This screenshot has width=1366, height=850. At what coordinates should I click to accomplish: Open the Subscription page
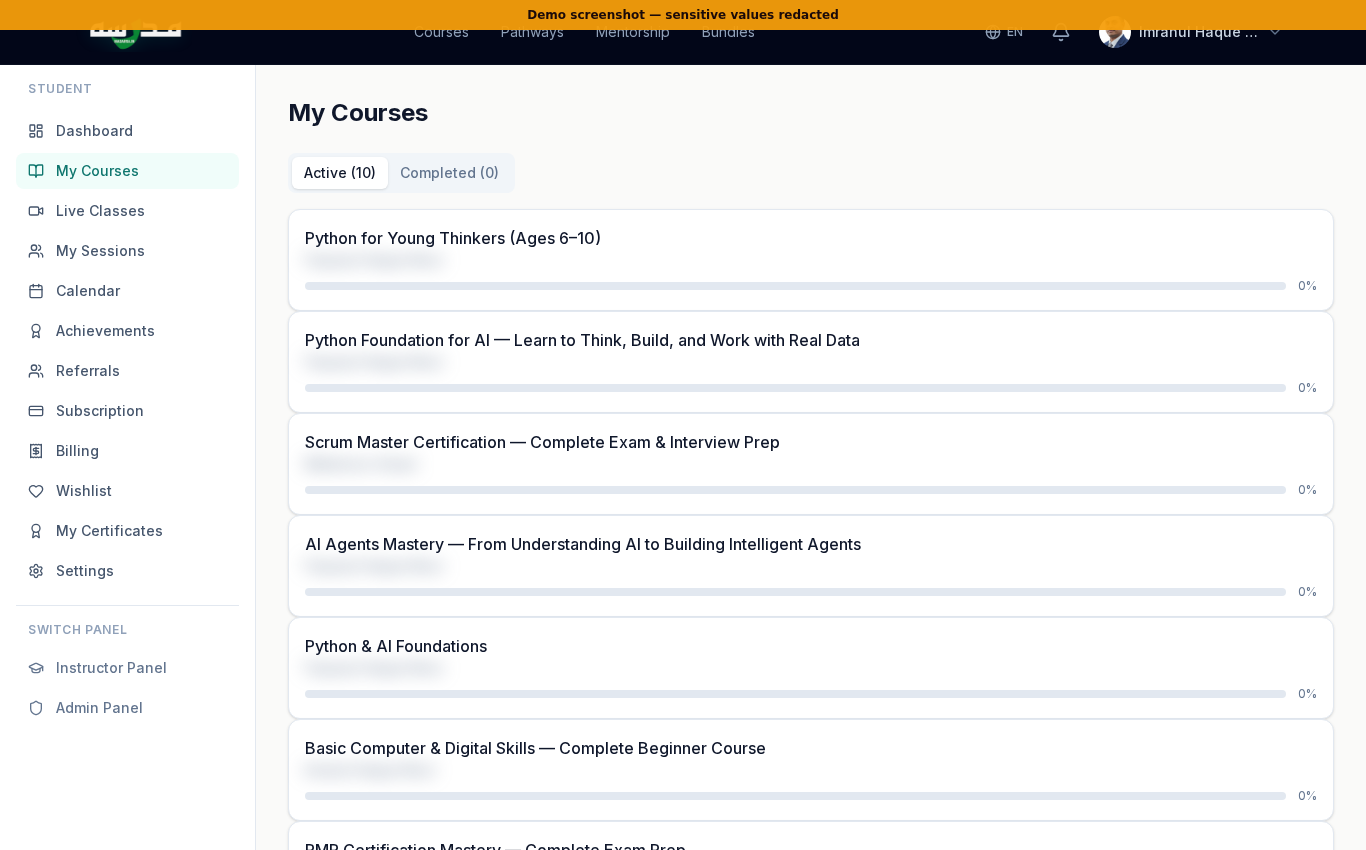click(127, 411)
